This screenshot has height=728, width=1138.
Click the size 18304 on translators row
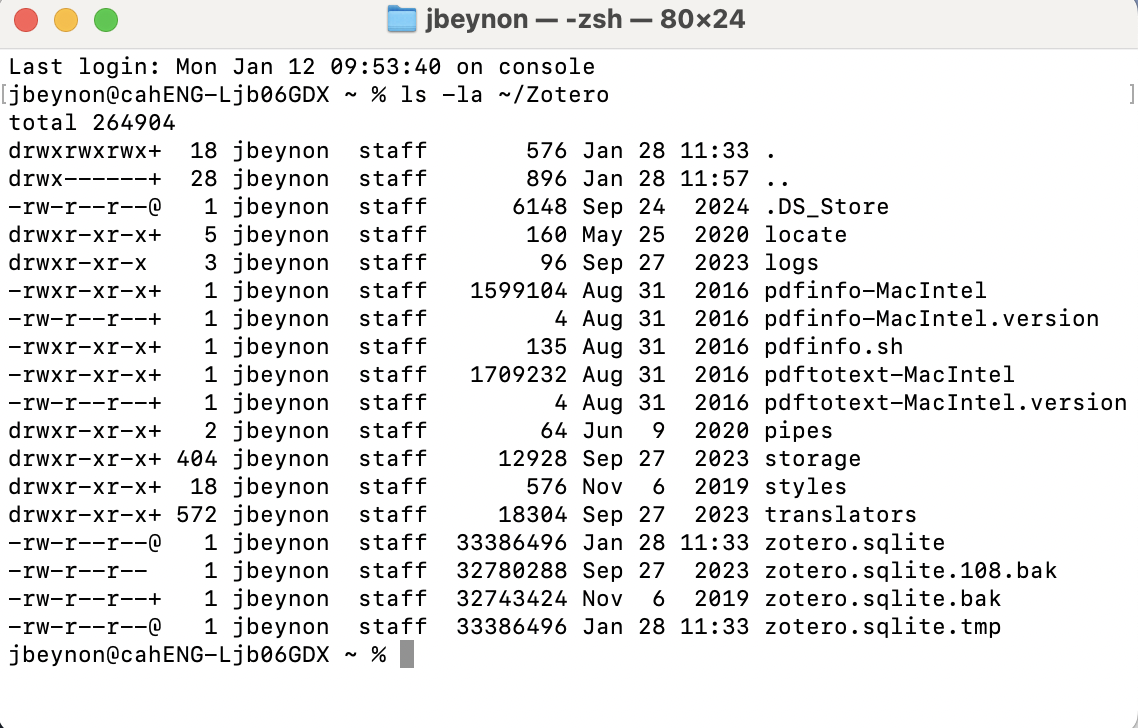tap(533, 515)
